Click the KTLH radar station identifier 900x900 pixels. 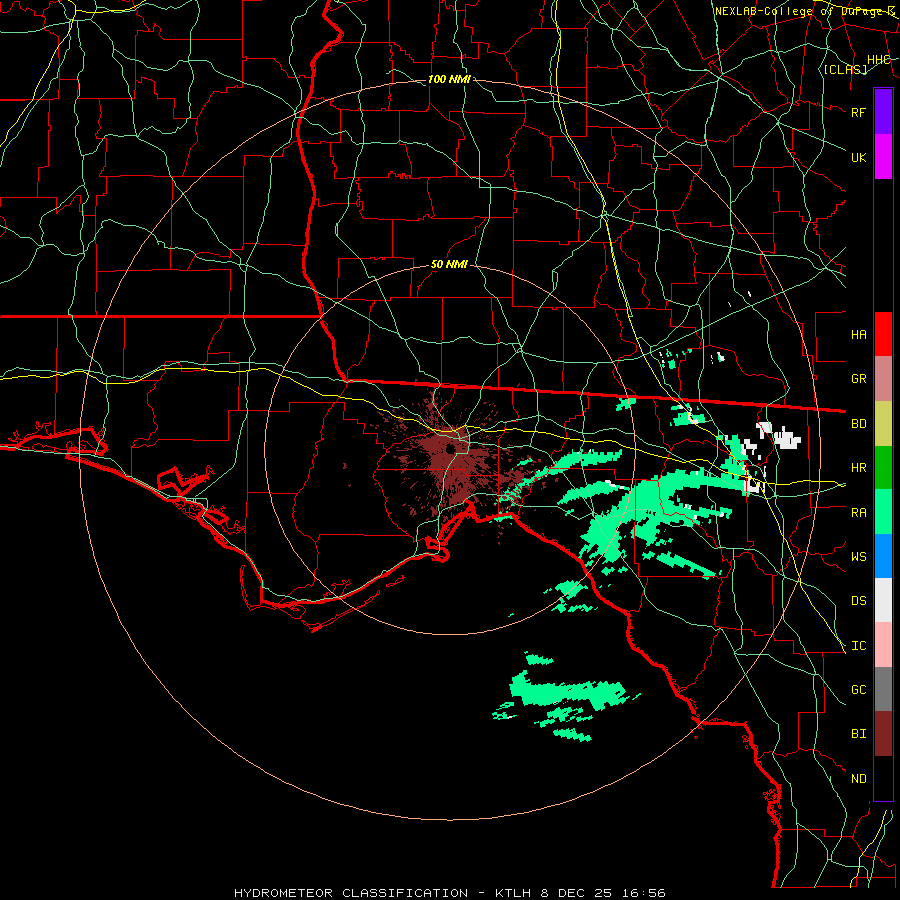(x=513, y=893)
